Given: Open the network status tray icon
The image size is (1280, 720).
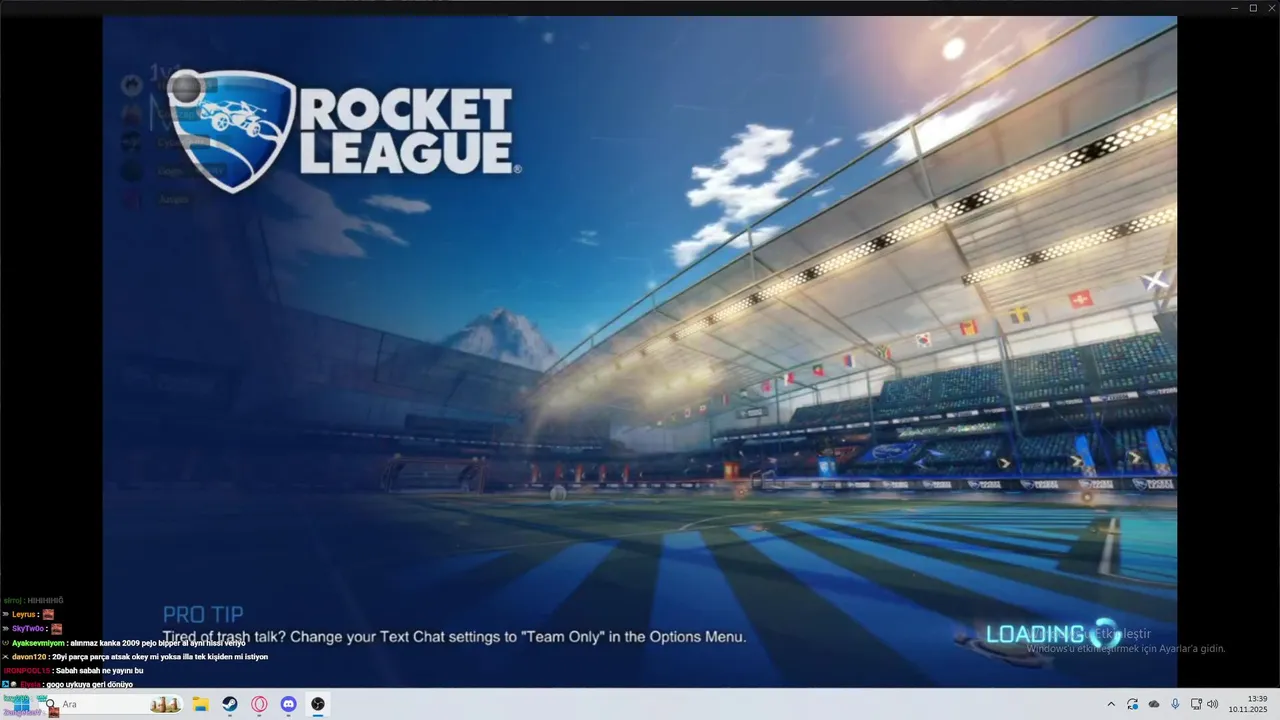Looking at the screenshot, I should (x=1196, y=704).
